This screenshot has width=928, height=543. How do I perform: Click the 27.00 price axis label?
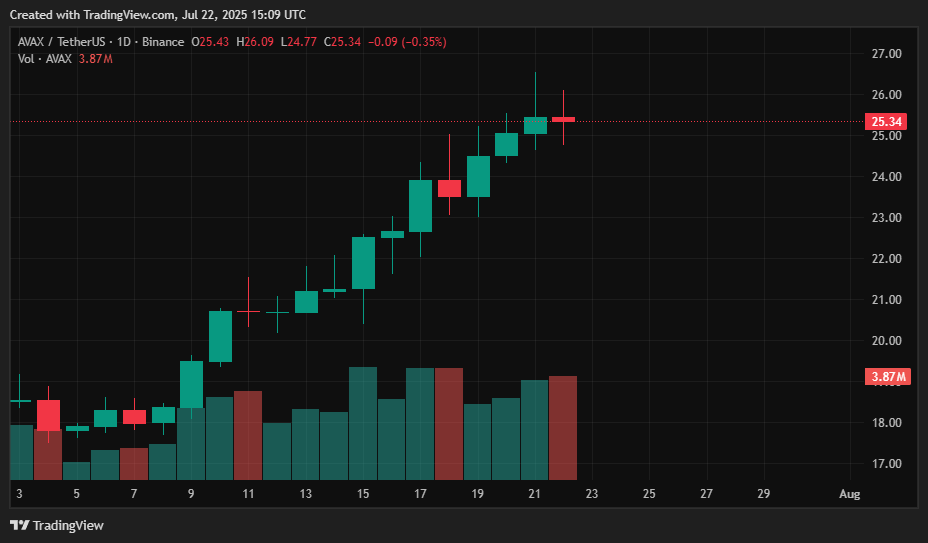coord(886,54)
